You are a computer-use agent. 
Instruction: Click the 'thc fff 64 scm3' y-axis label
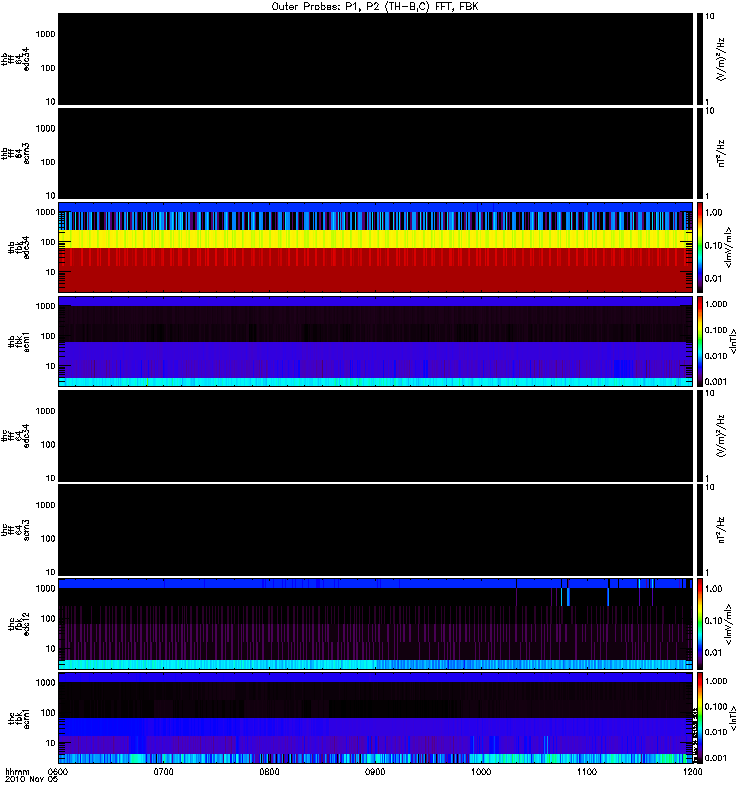coord(15,530)
